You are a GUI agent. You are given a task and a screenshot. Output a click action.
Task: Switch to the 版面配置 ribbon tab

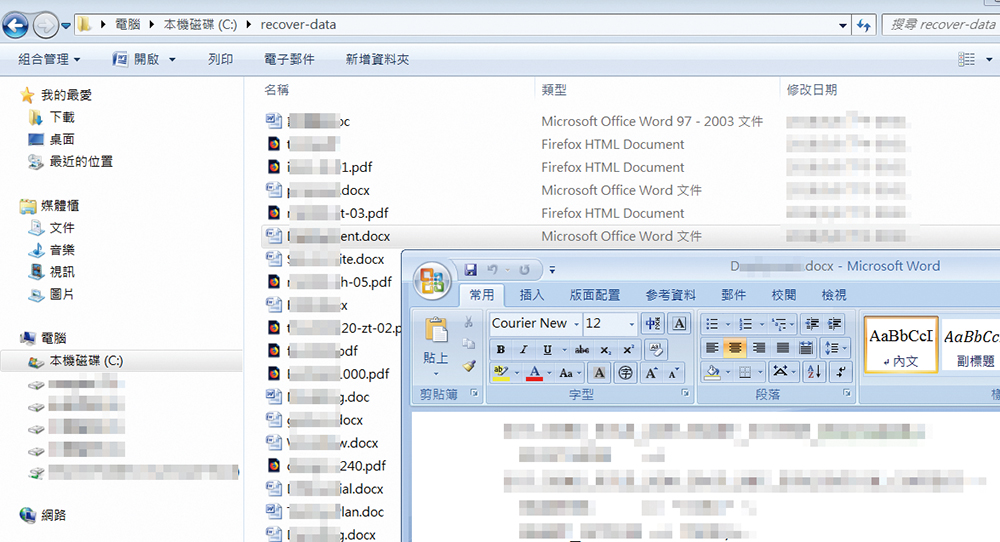point(594,295)
